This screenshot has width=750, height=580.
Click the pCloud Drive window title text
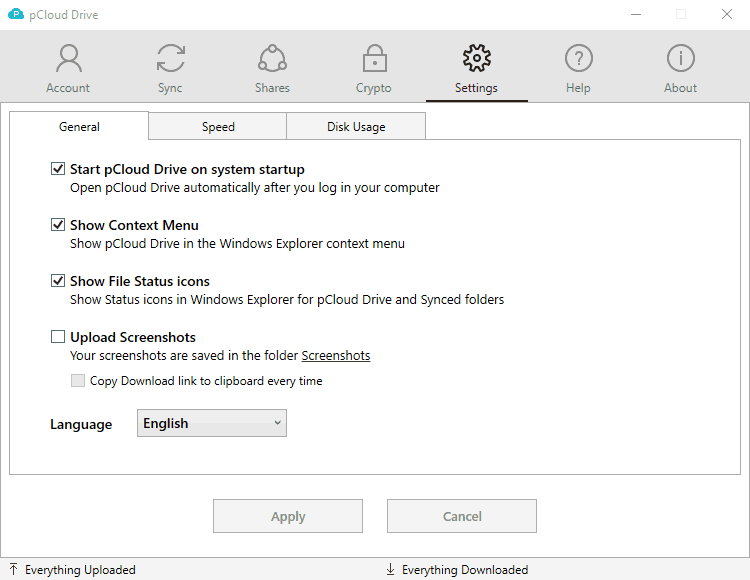click(x=64, y=15)
